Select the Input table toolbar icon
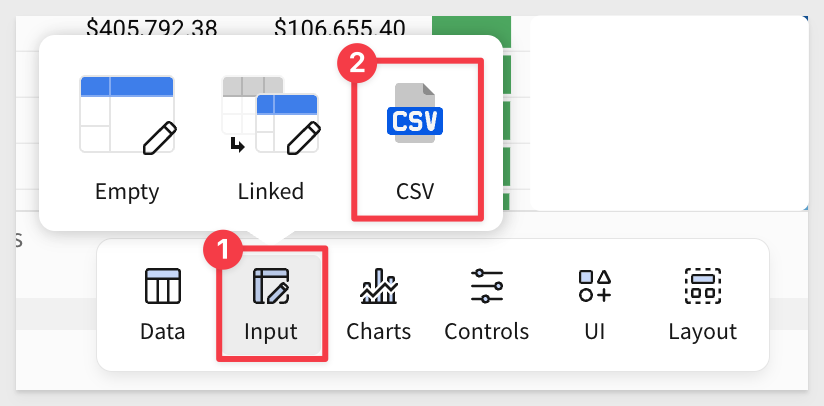The image size is (824, 406). pos(271,286)
